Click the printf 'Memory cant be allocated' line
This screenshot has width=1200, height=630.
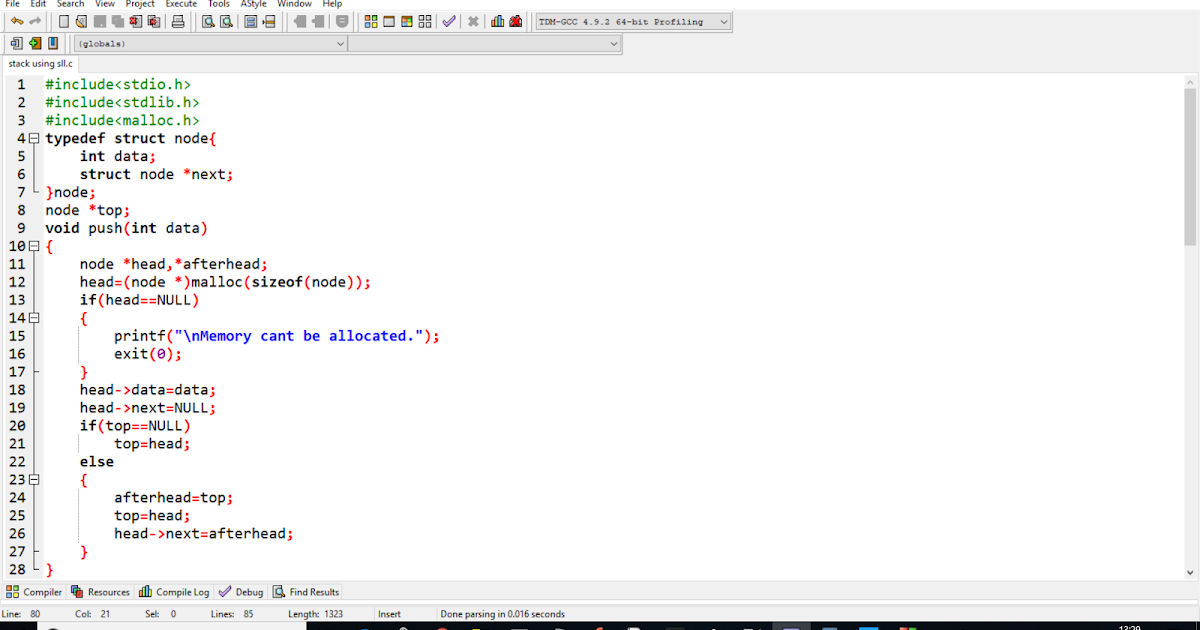pyautogui.click(x=277, y=336)
